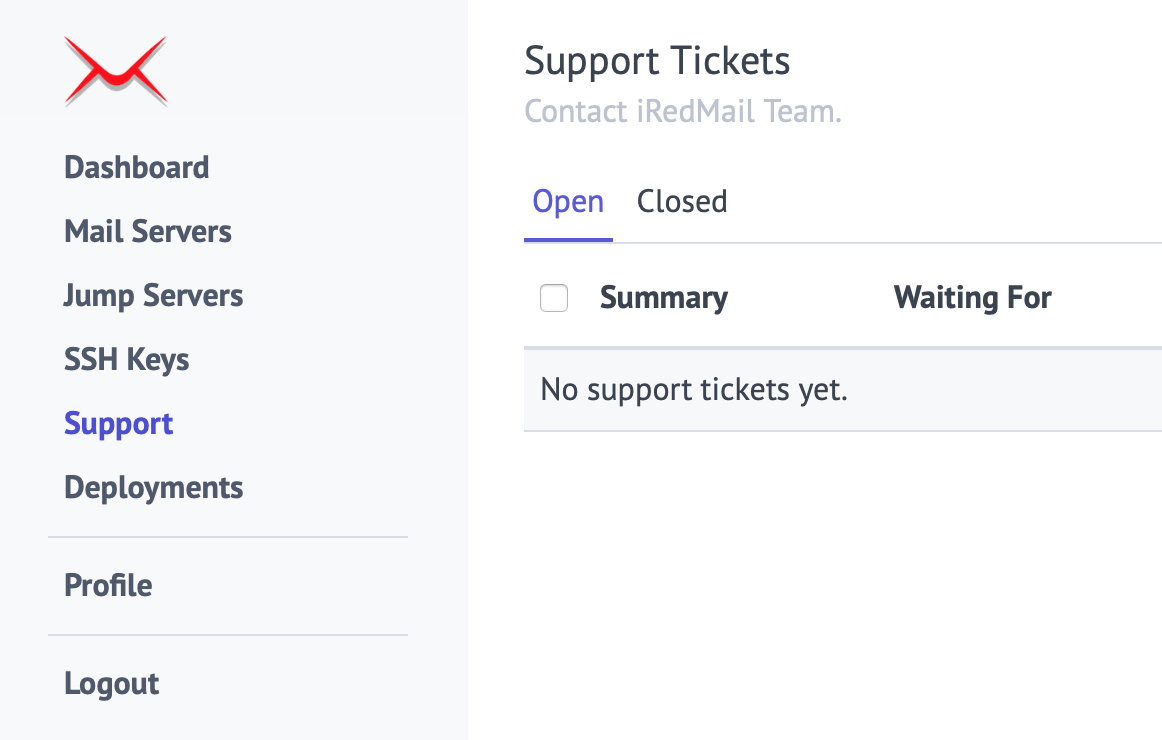This screenshot has height=740, width=1162.
Task: Click Logout in the sidebar
Action: (x=111, y=683)
